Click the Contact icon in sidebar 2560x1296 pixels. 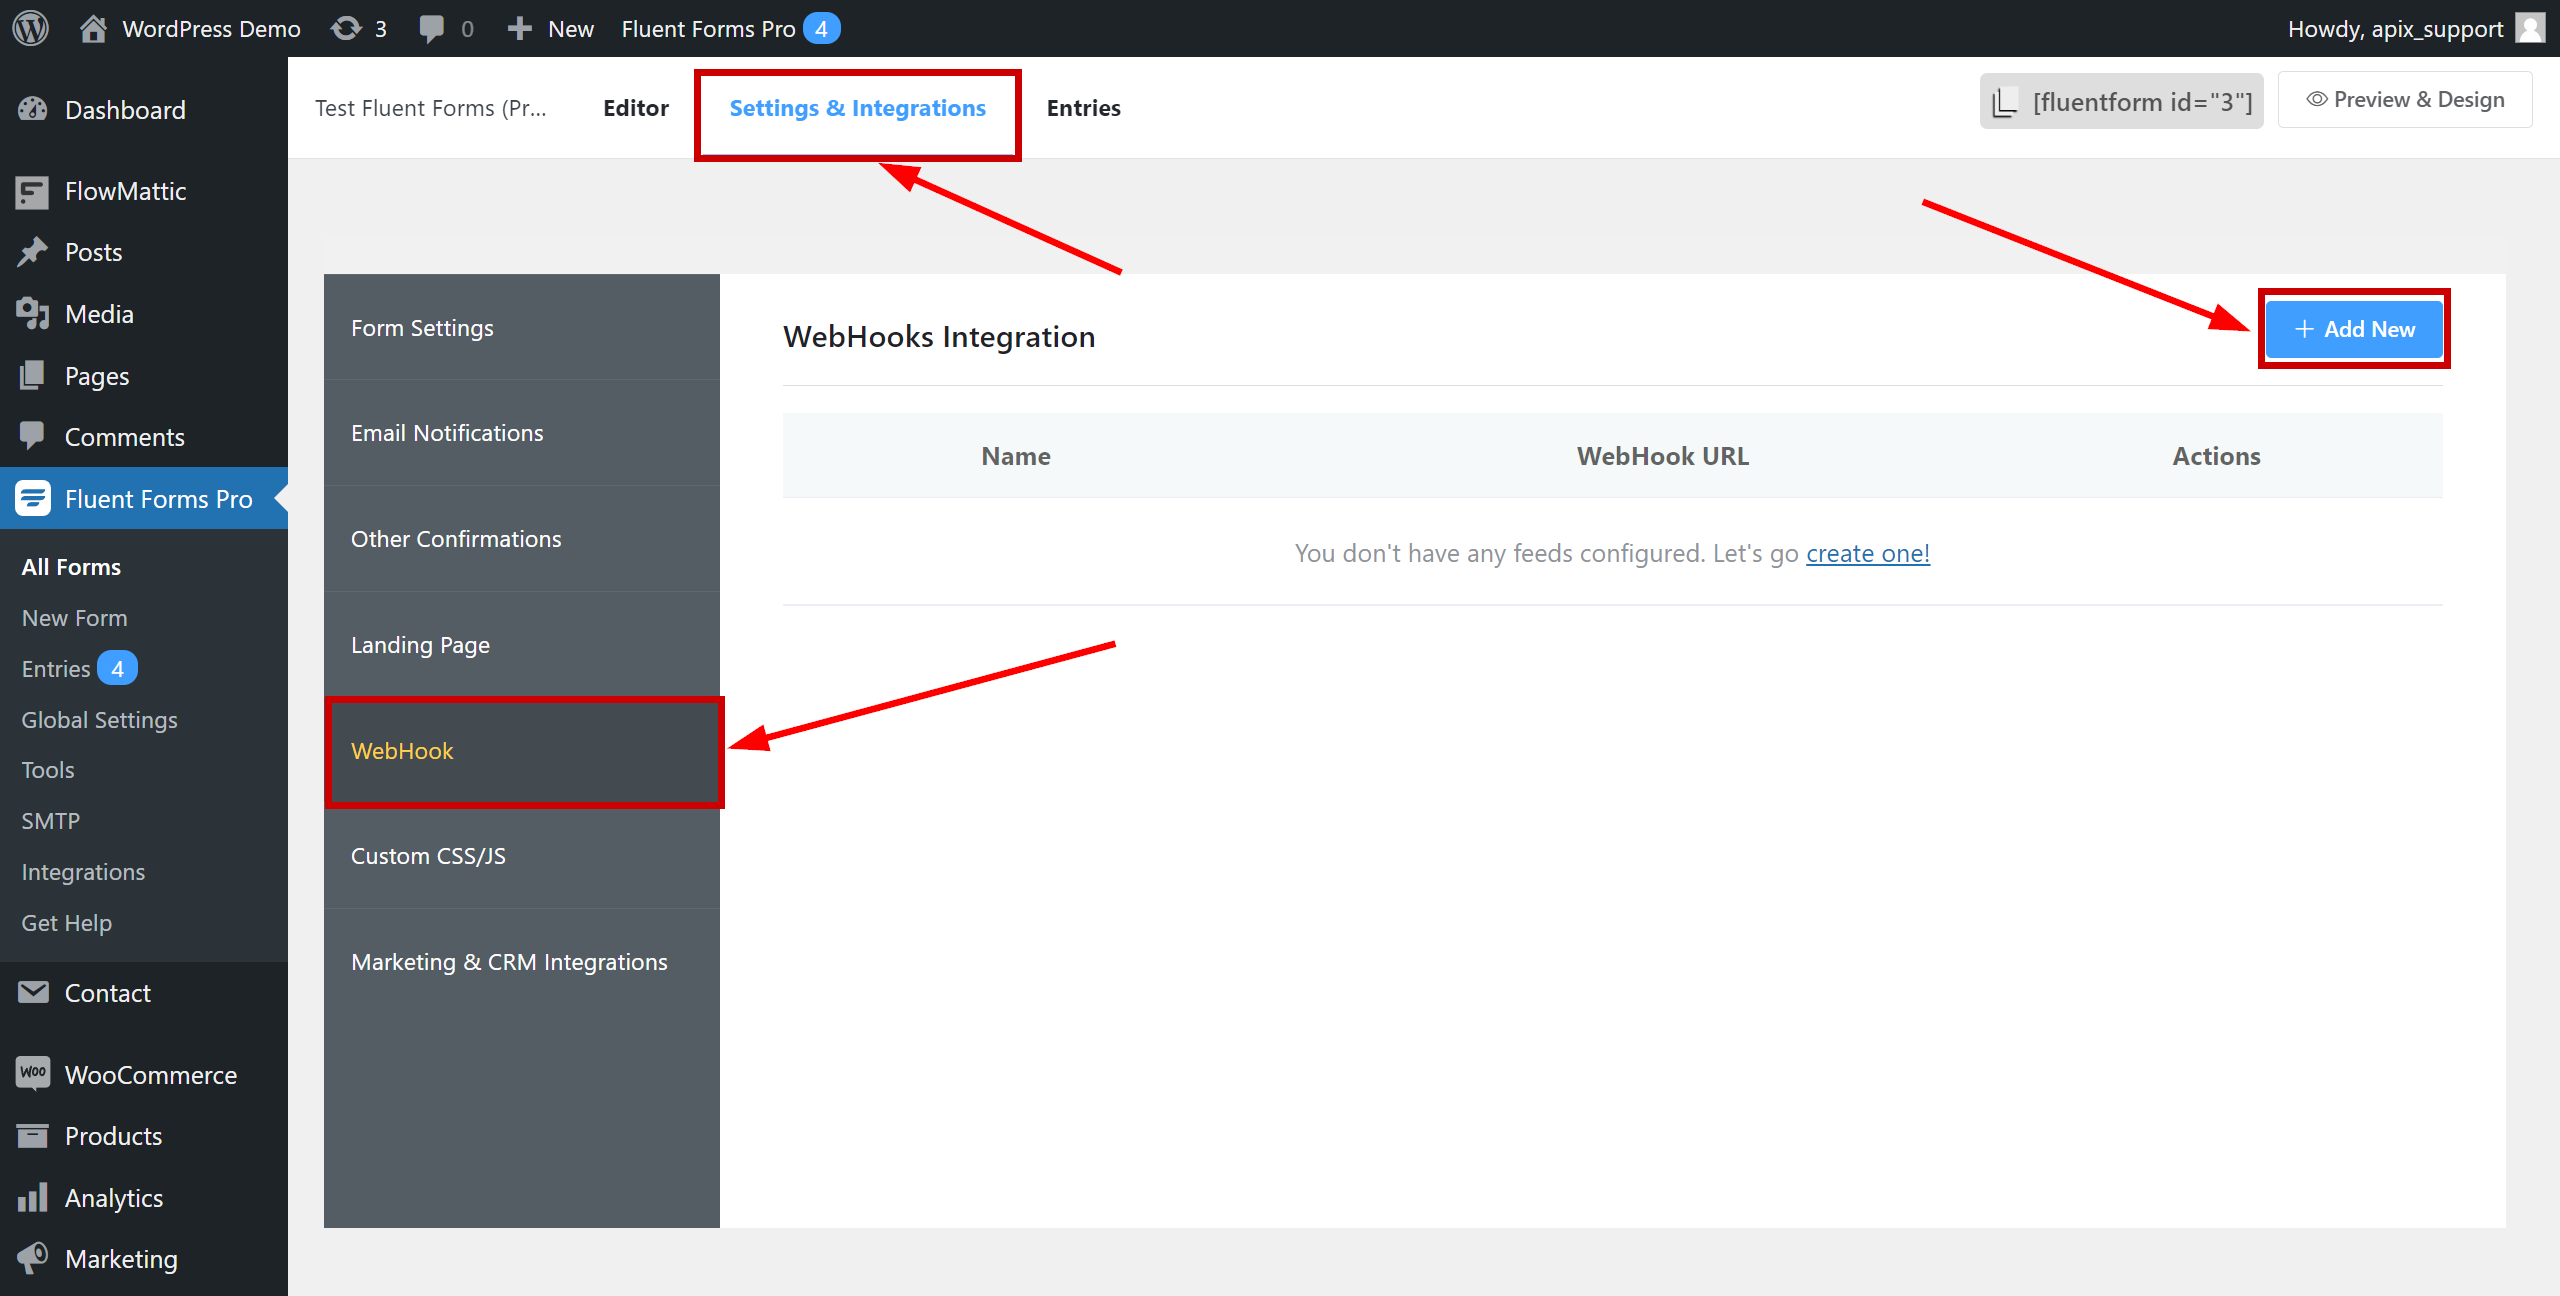pyautogui.click(x=31, y=993)
